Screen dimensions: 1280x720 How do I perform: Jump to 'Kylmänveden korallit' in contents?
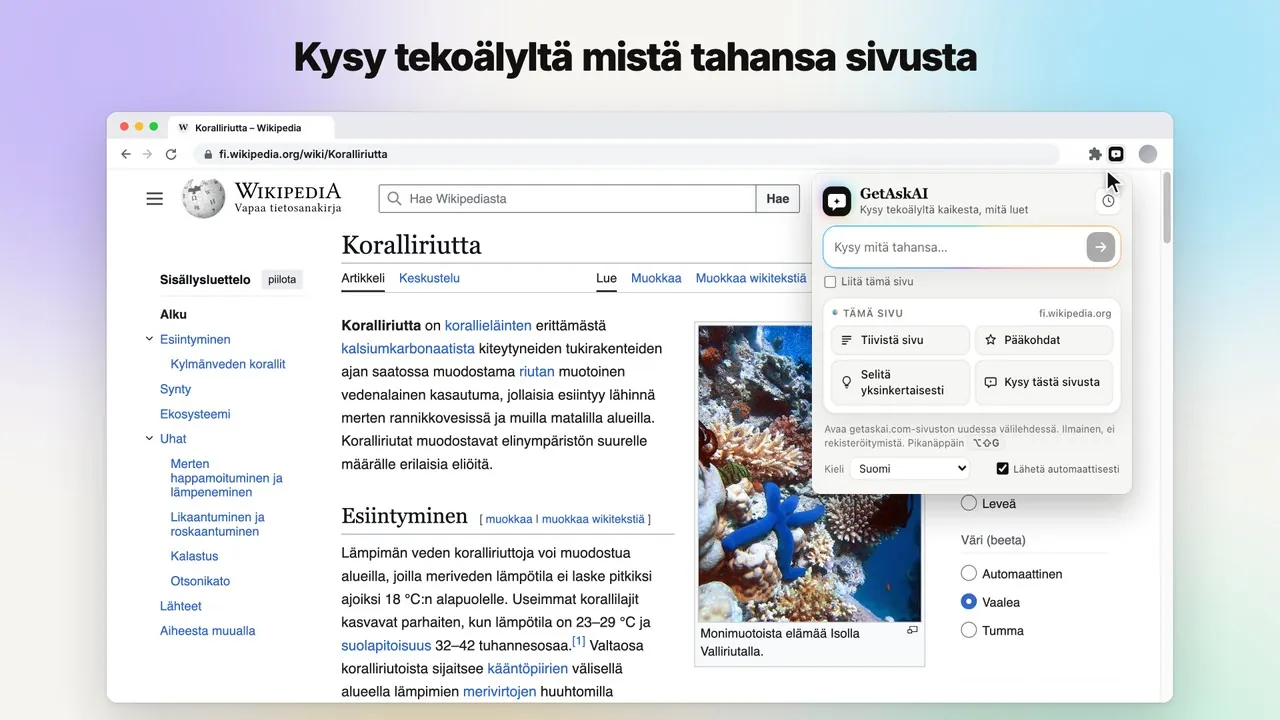click(228, 364)
